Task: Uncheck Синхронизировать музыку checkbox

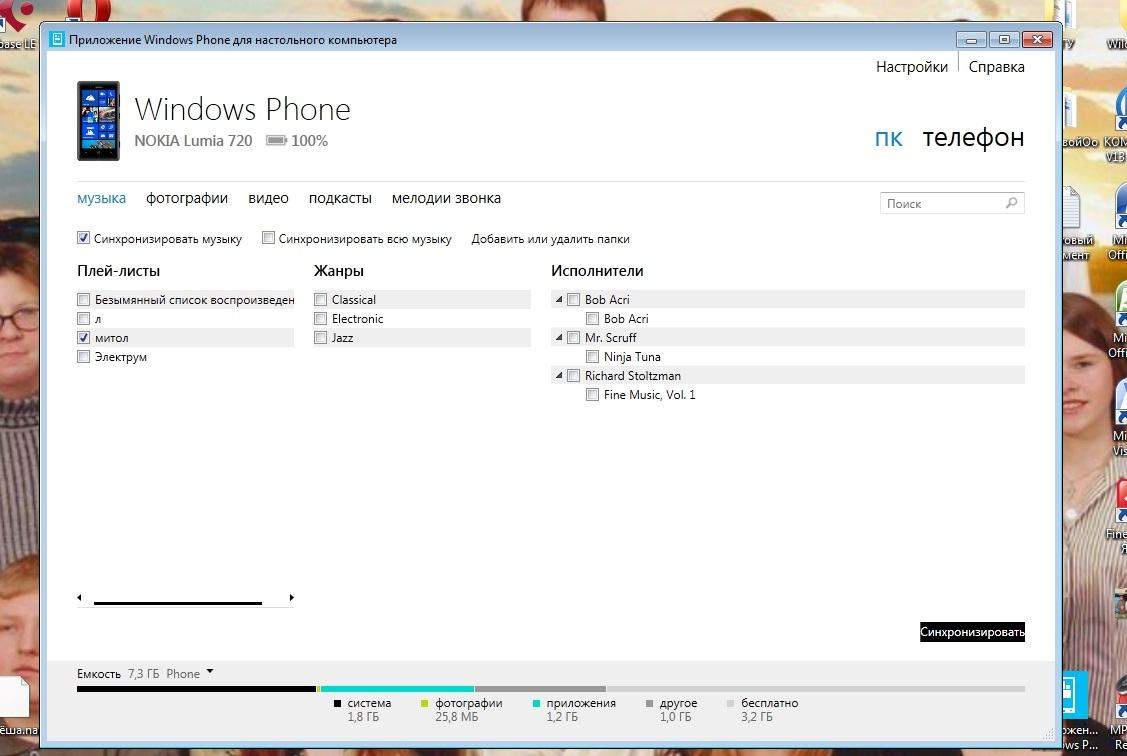Action: [84, 239]
